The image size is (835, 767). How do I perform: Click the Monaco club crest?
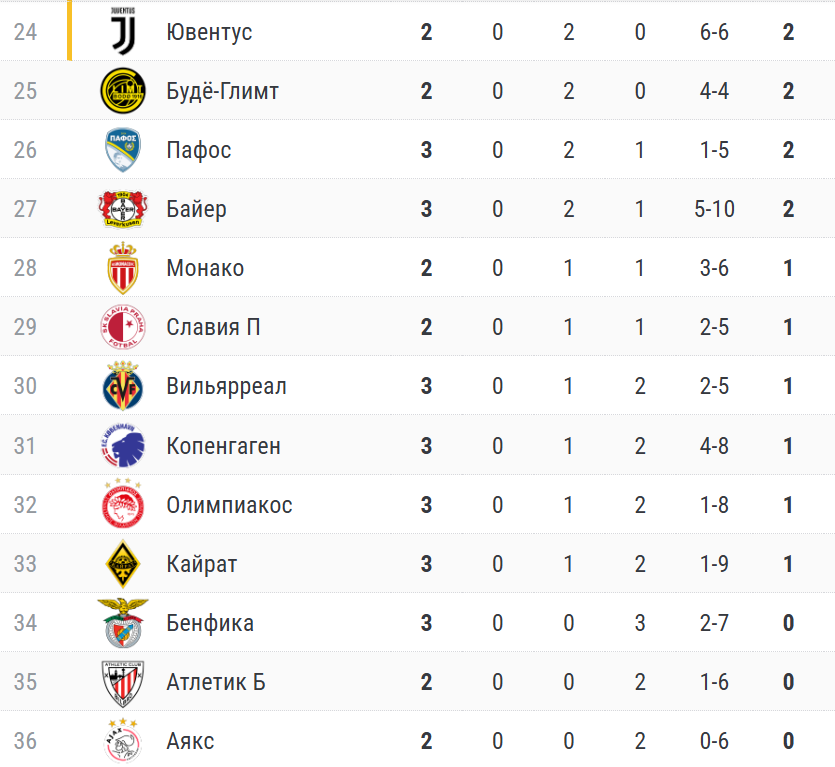pos(123,268)
